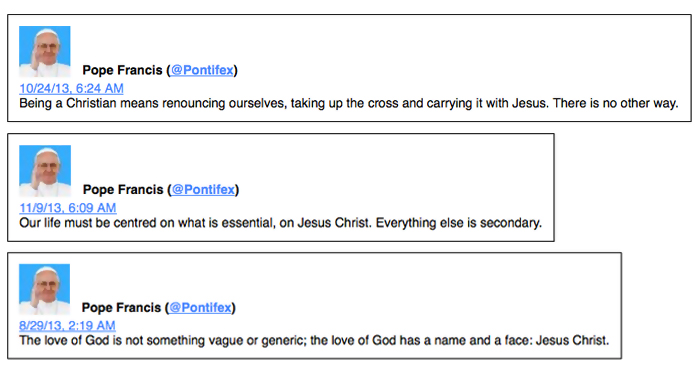The height and width of the screenshot is (368, 700).
Task: Click the Pope Francis name above the 8/29/13 timestamp
Action: pos(121,307)
